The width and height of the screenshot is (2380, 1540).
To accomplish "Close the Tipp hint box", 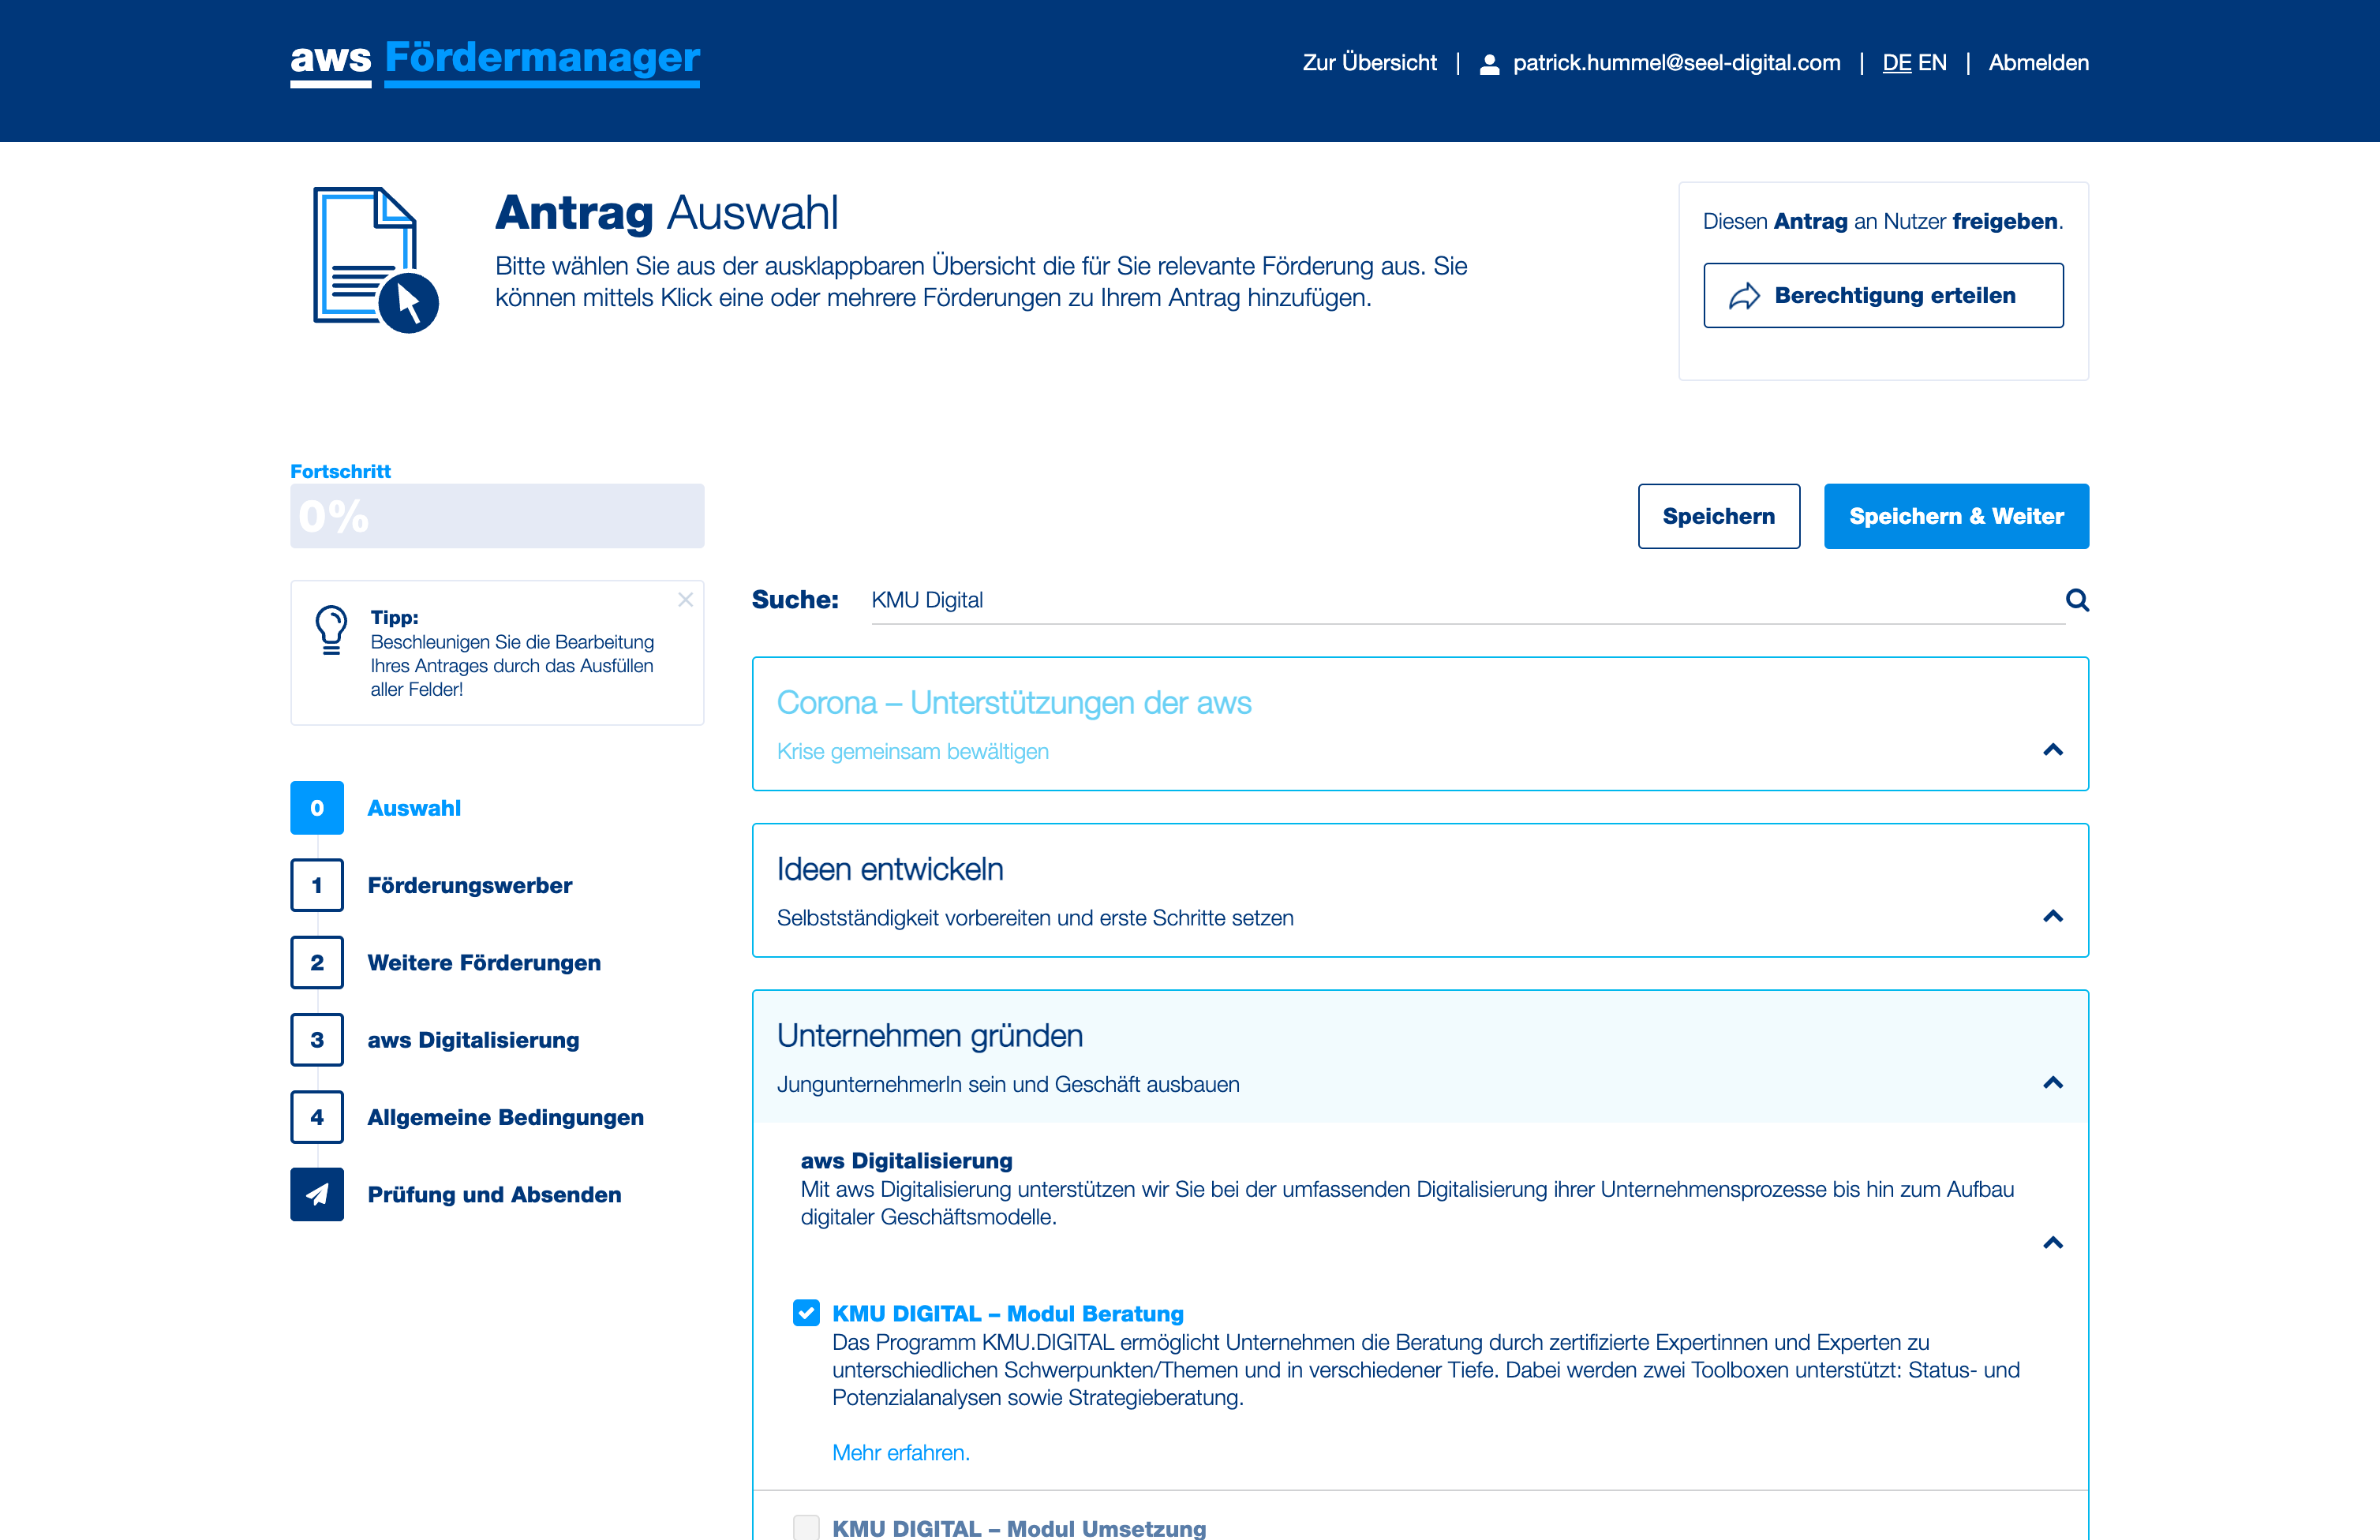I will pos(685,599).
